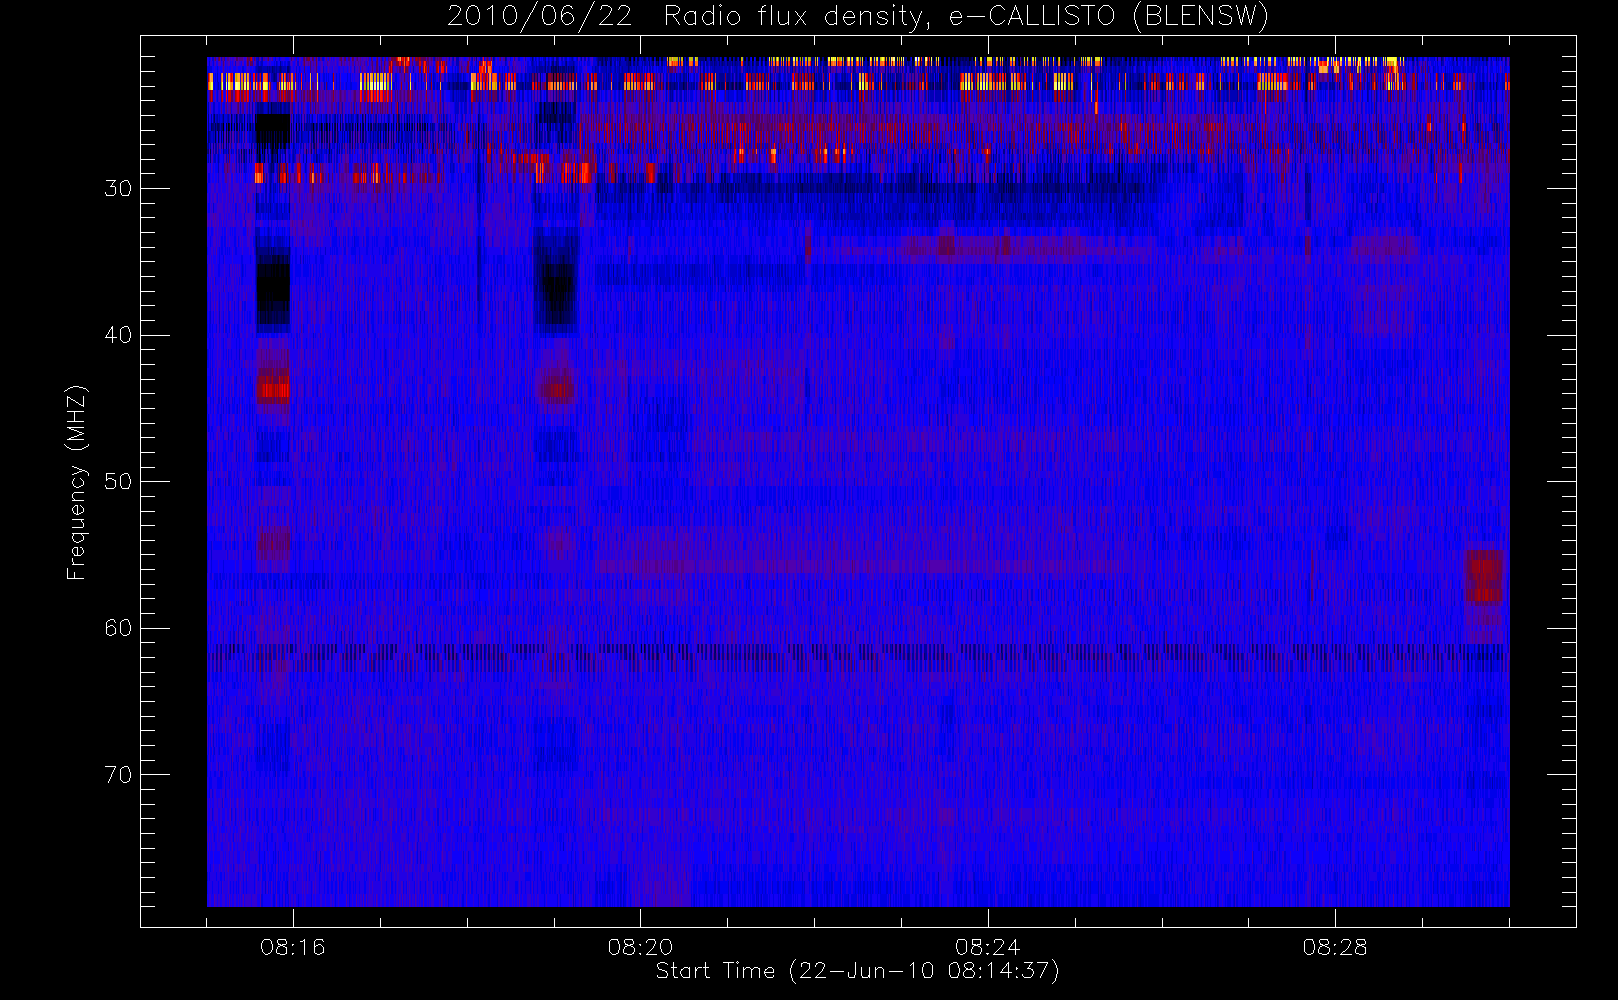The height and width of the screenshot is (1000, 1618).
Task: Click the 50 MHz frequency tick label
Action: click(118, 482)
